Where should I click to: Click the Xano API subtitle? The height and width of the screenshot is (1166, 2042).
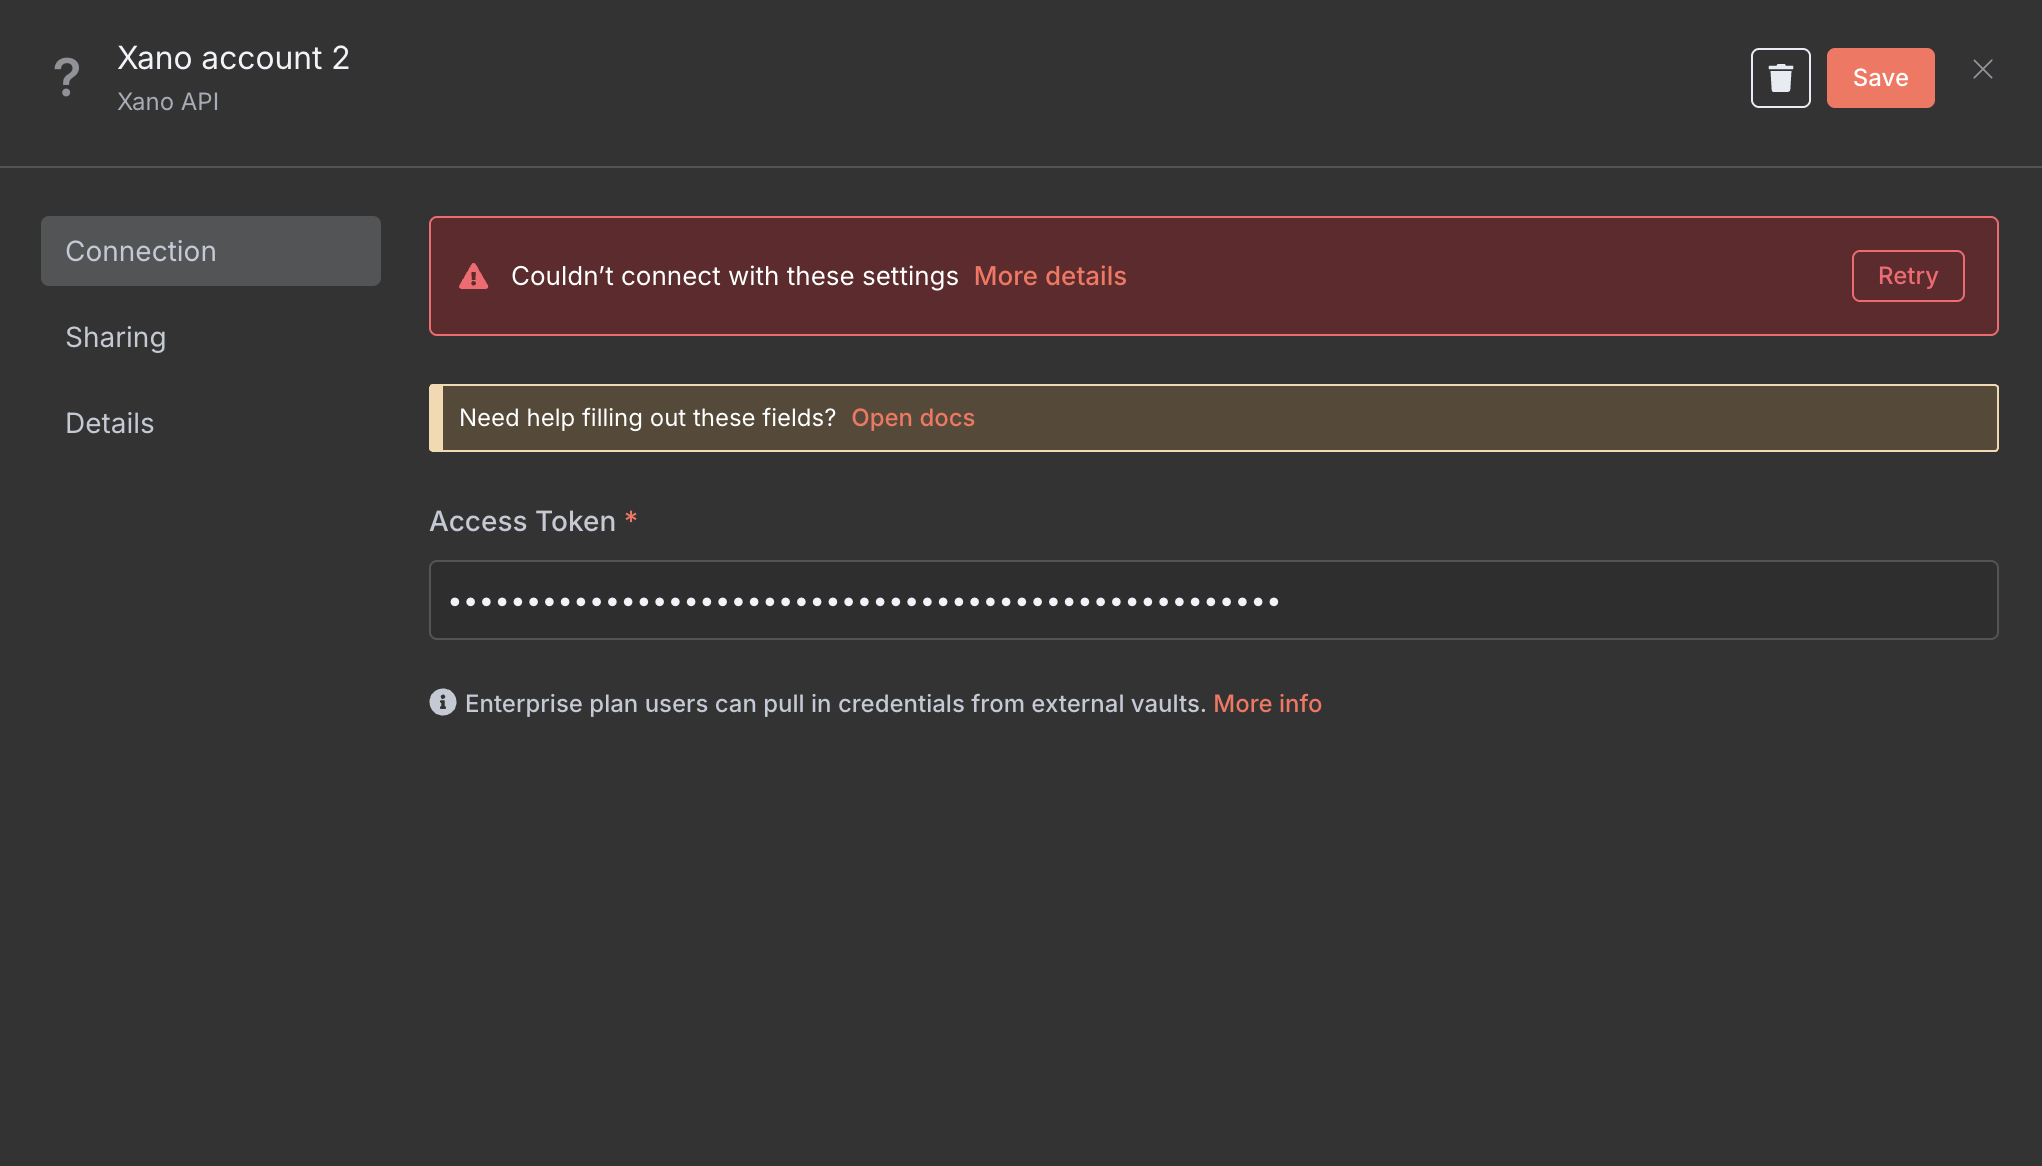(x=167, y=102)
